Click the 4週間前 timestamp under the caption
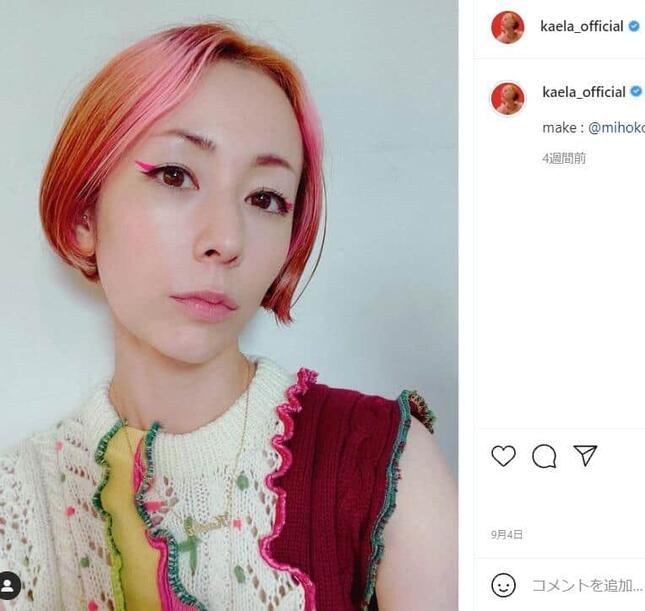The height and width of the screenshot is (611, 645). coord(564,158)
